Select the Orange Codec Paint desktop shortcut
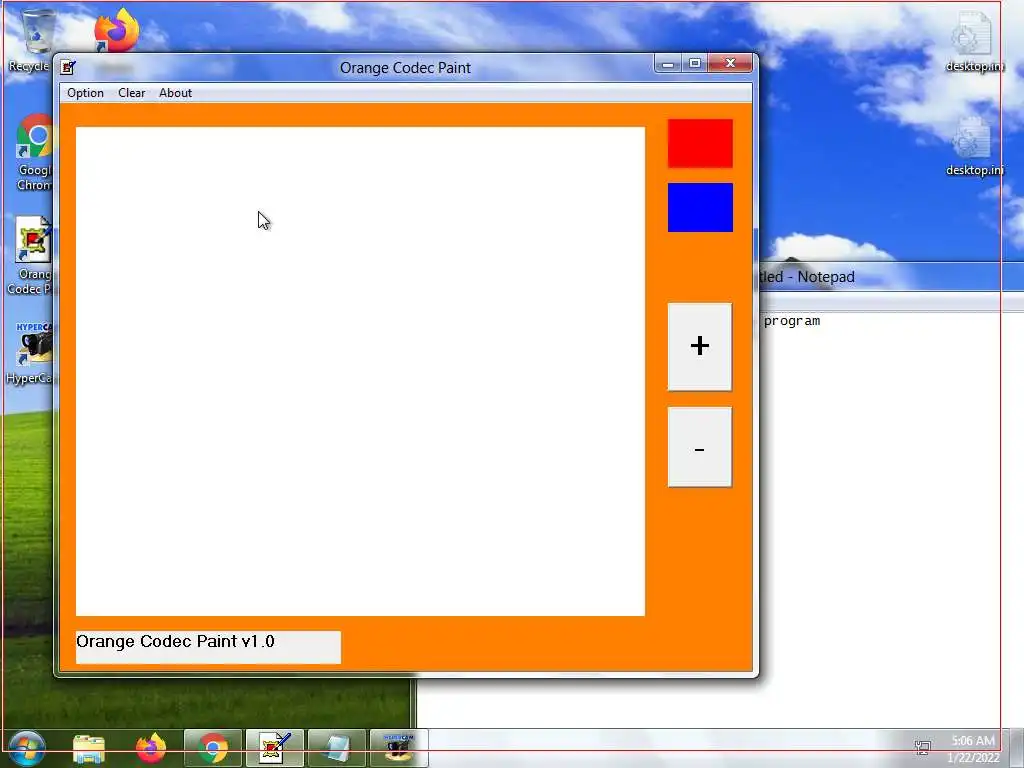Image resolution: width=1024 pixels, height=768 pixels. [x=31, y=256]
